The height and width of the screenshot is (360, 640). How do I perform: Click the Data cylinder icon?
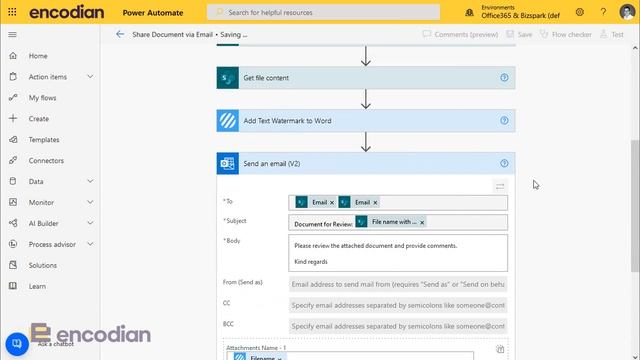pos(13,181)
